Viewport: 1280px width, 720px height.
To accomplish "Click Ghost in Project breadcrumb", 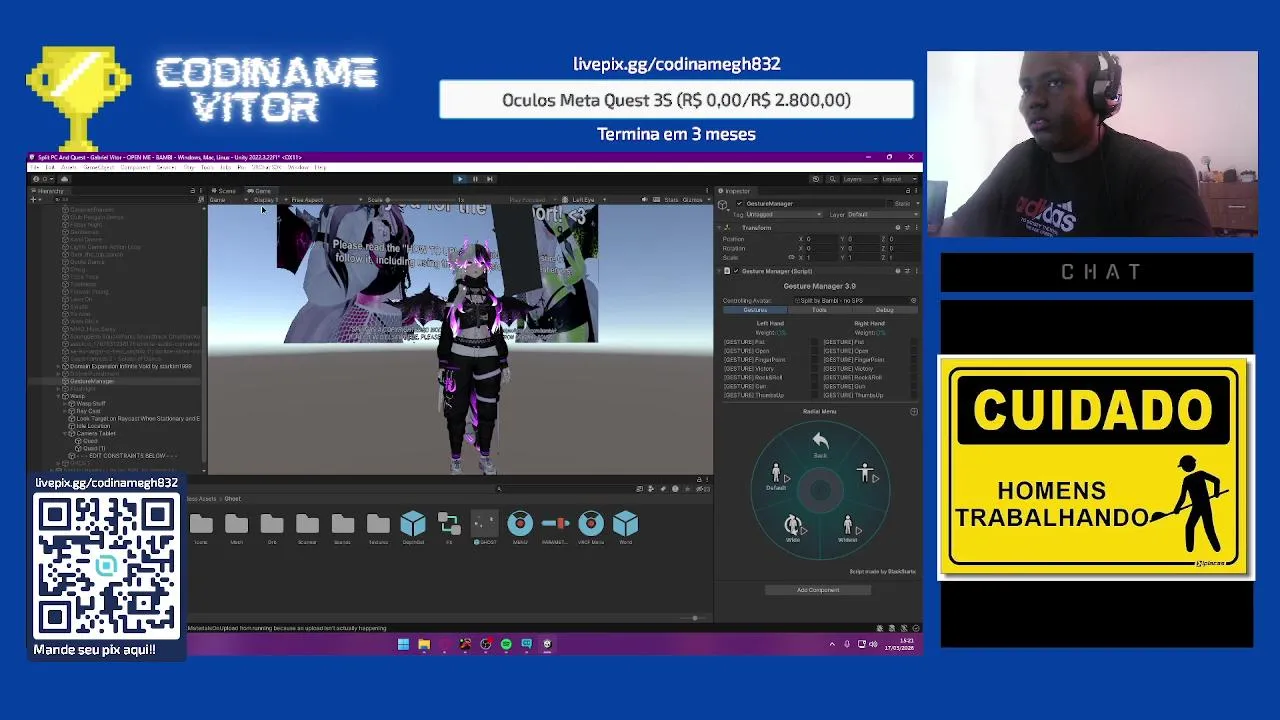I will pyautogui.click(x=233, y=499).
